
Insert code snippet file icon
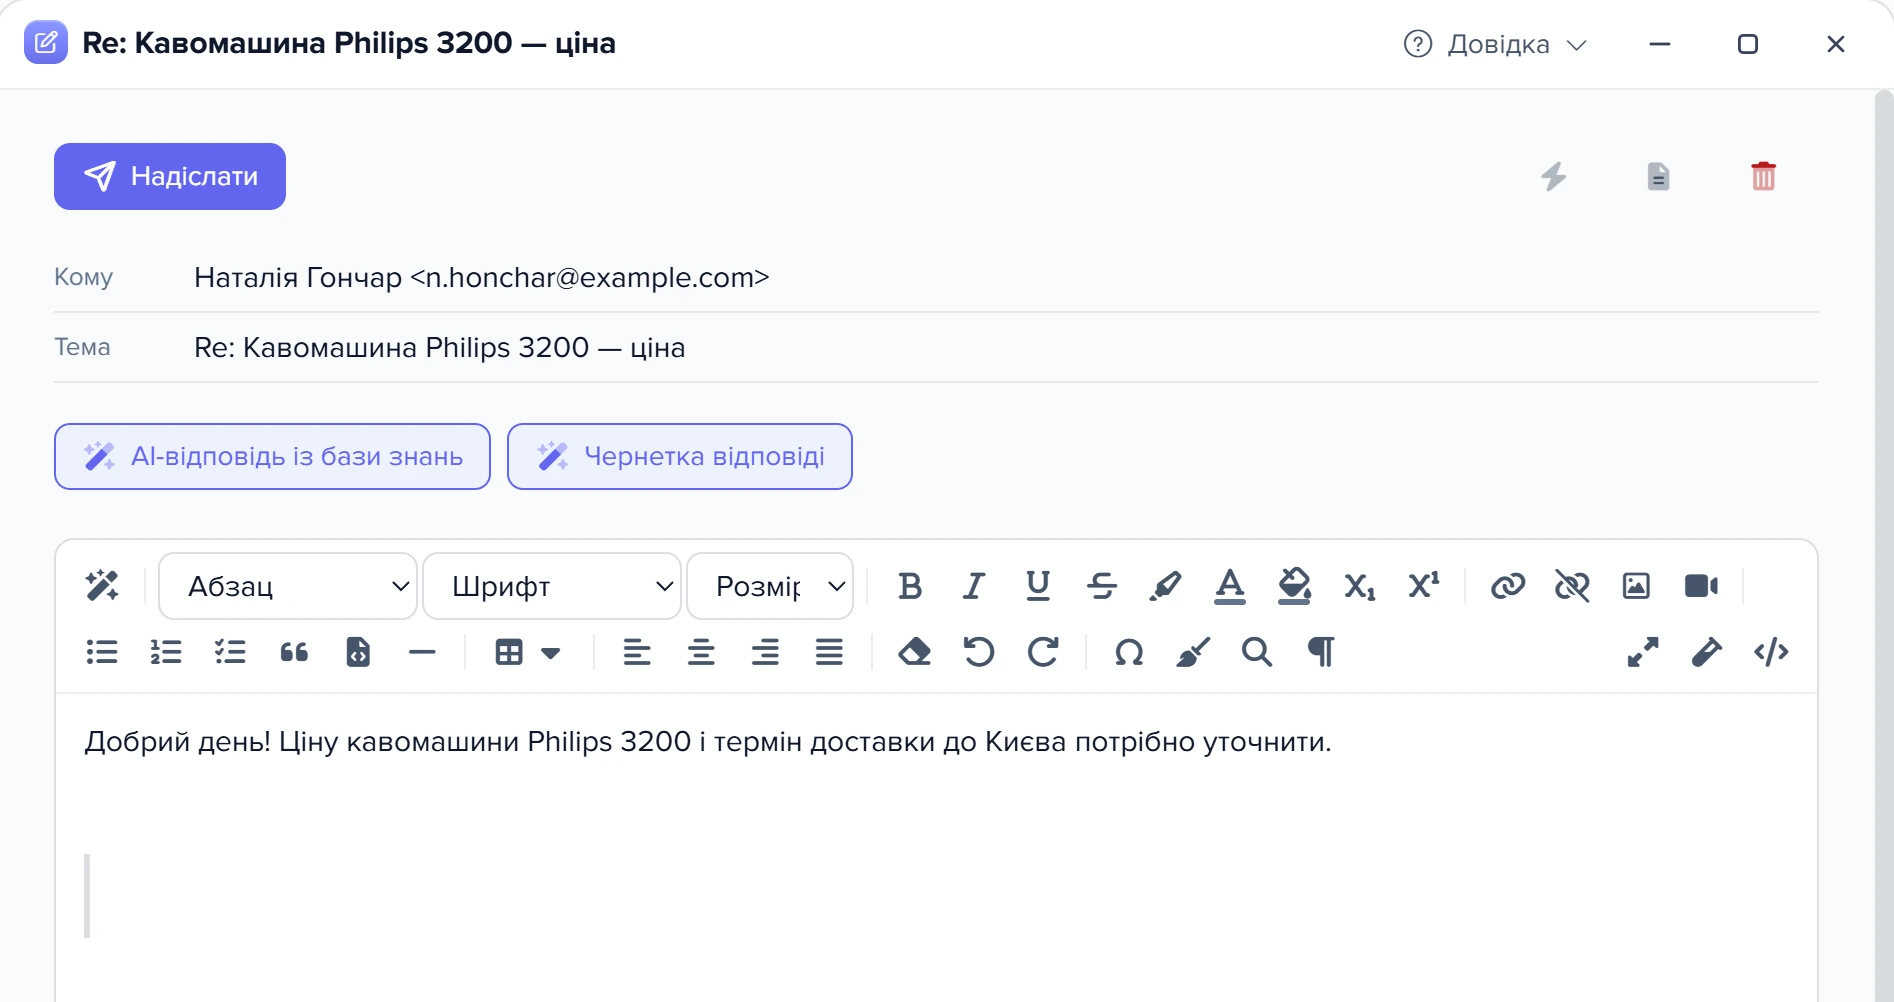pos(358,652)
